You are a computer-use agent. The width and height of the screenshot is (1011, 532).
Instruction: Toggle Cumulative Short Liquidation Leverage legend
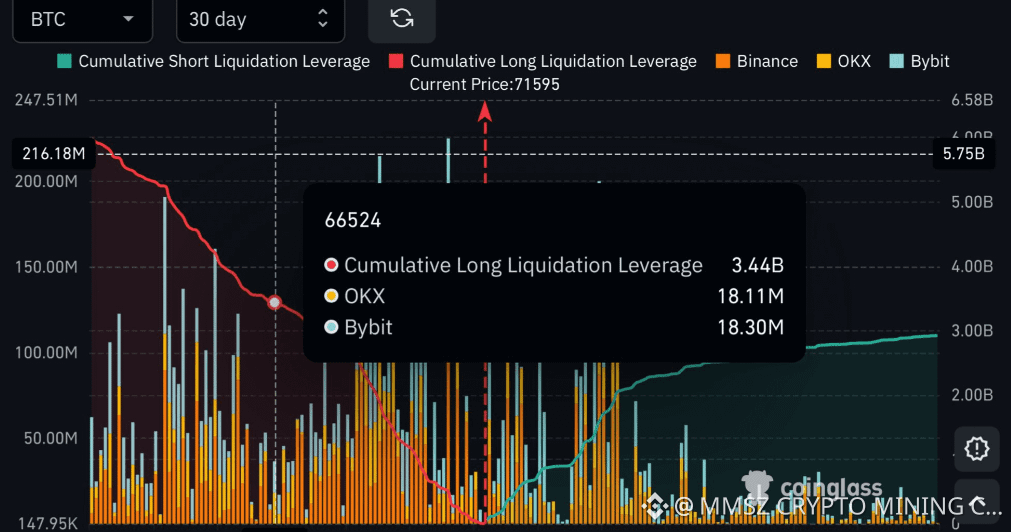click(x=213, y=61)
